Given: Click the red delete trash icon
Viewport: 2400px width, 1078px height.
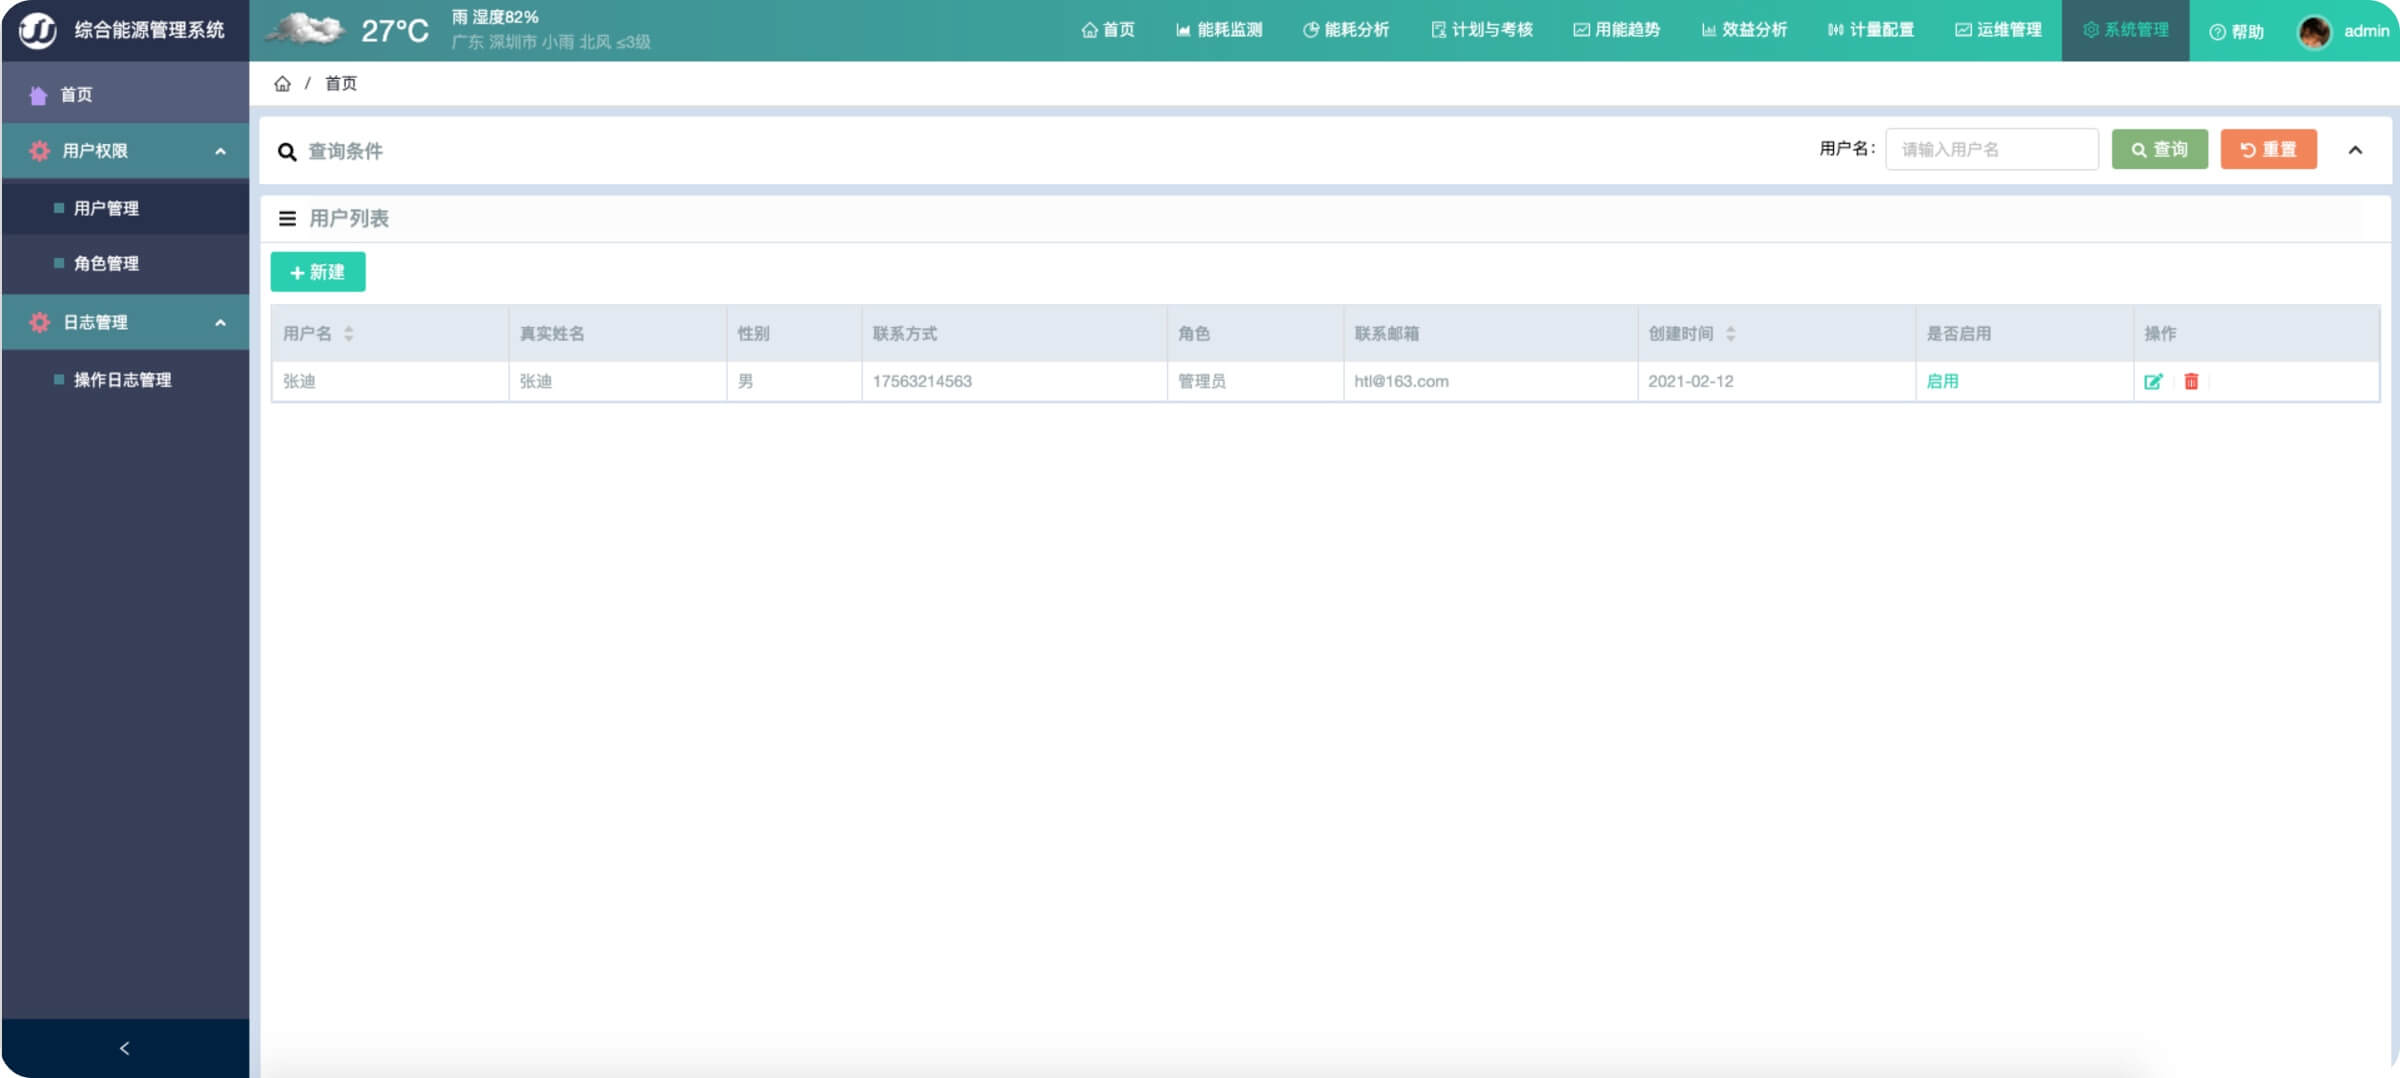Looking at the screenshot, I should pyautogui.click(x=2191, y=381).
